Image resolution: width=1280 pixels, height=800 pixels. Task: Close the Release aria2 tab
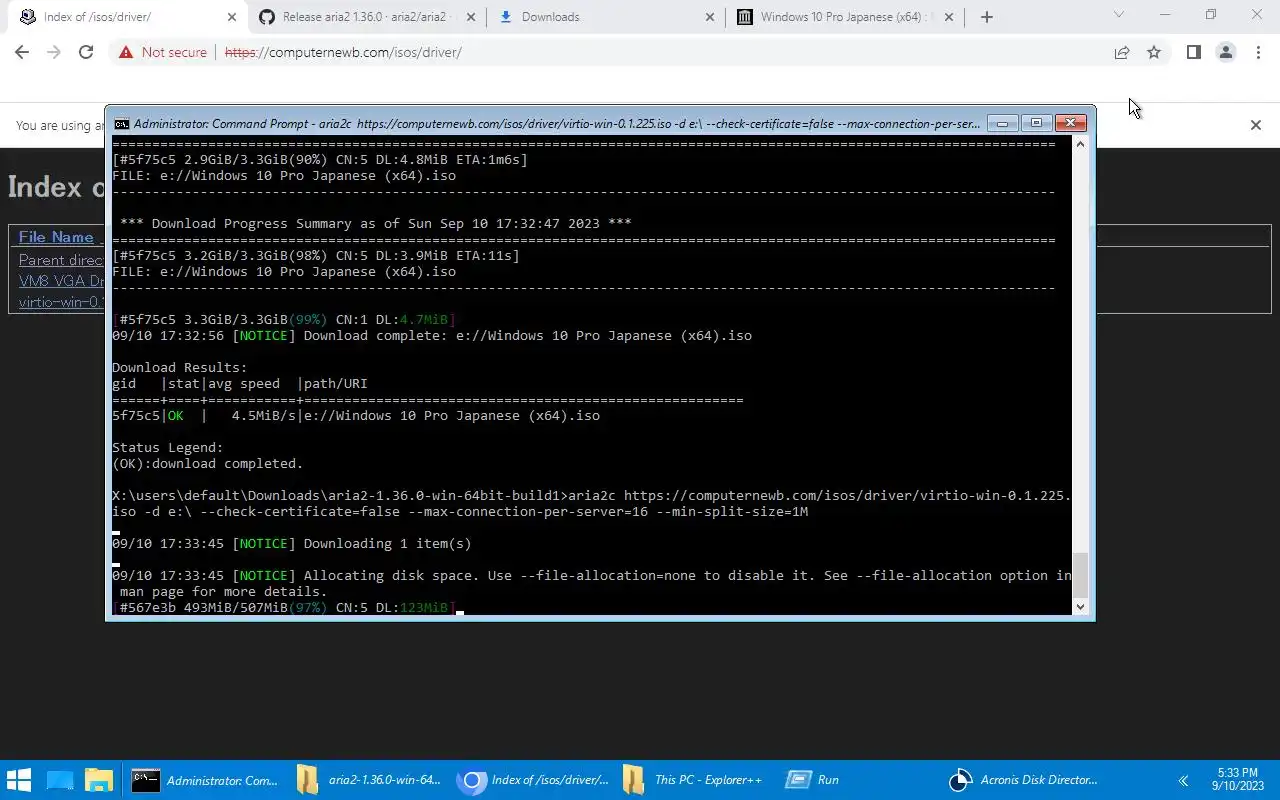[x=471, y=17]
